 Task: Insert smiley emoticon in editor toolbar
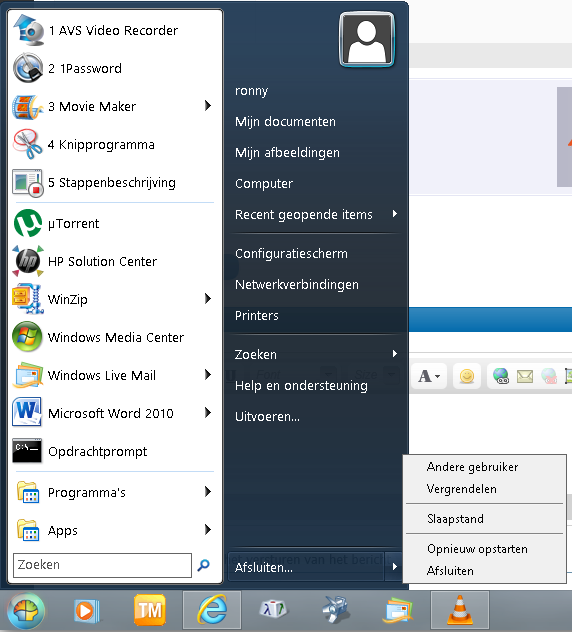point(467,376)
